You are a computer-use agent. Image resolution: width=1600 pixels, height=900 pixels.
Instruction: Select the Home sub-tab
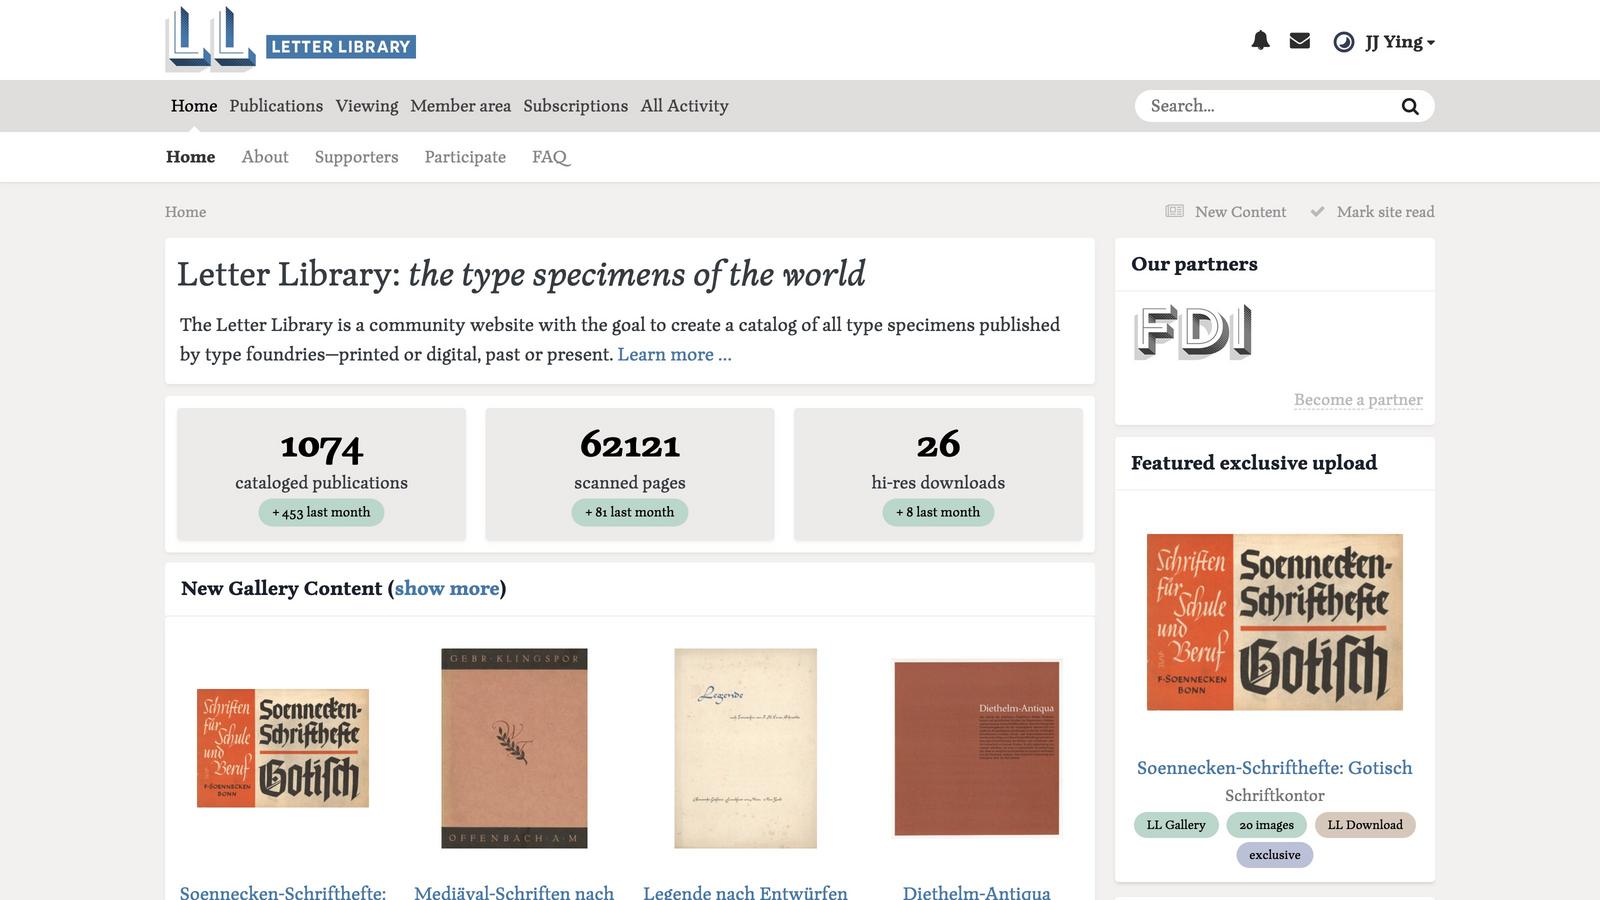pos(190,157)
